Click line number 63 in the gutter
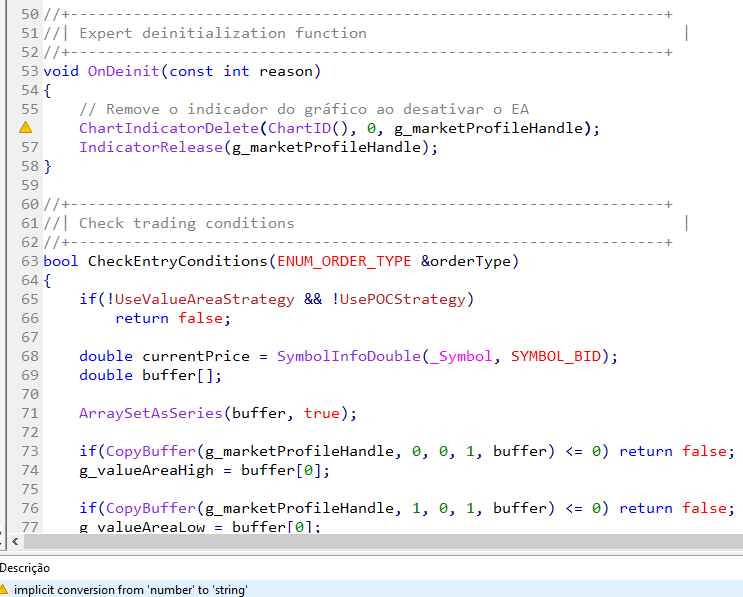The width and height of the screenshot is (743, 597). coord(29,261)
